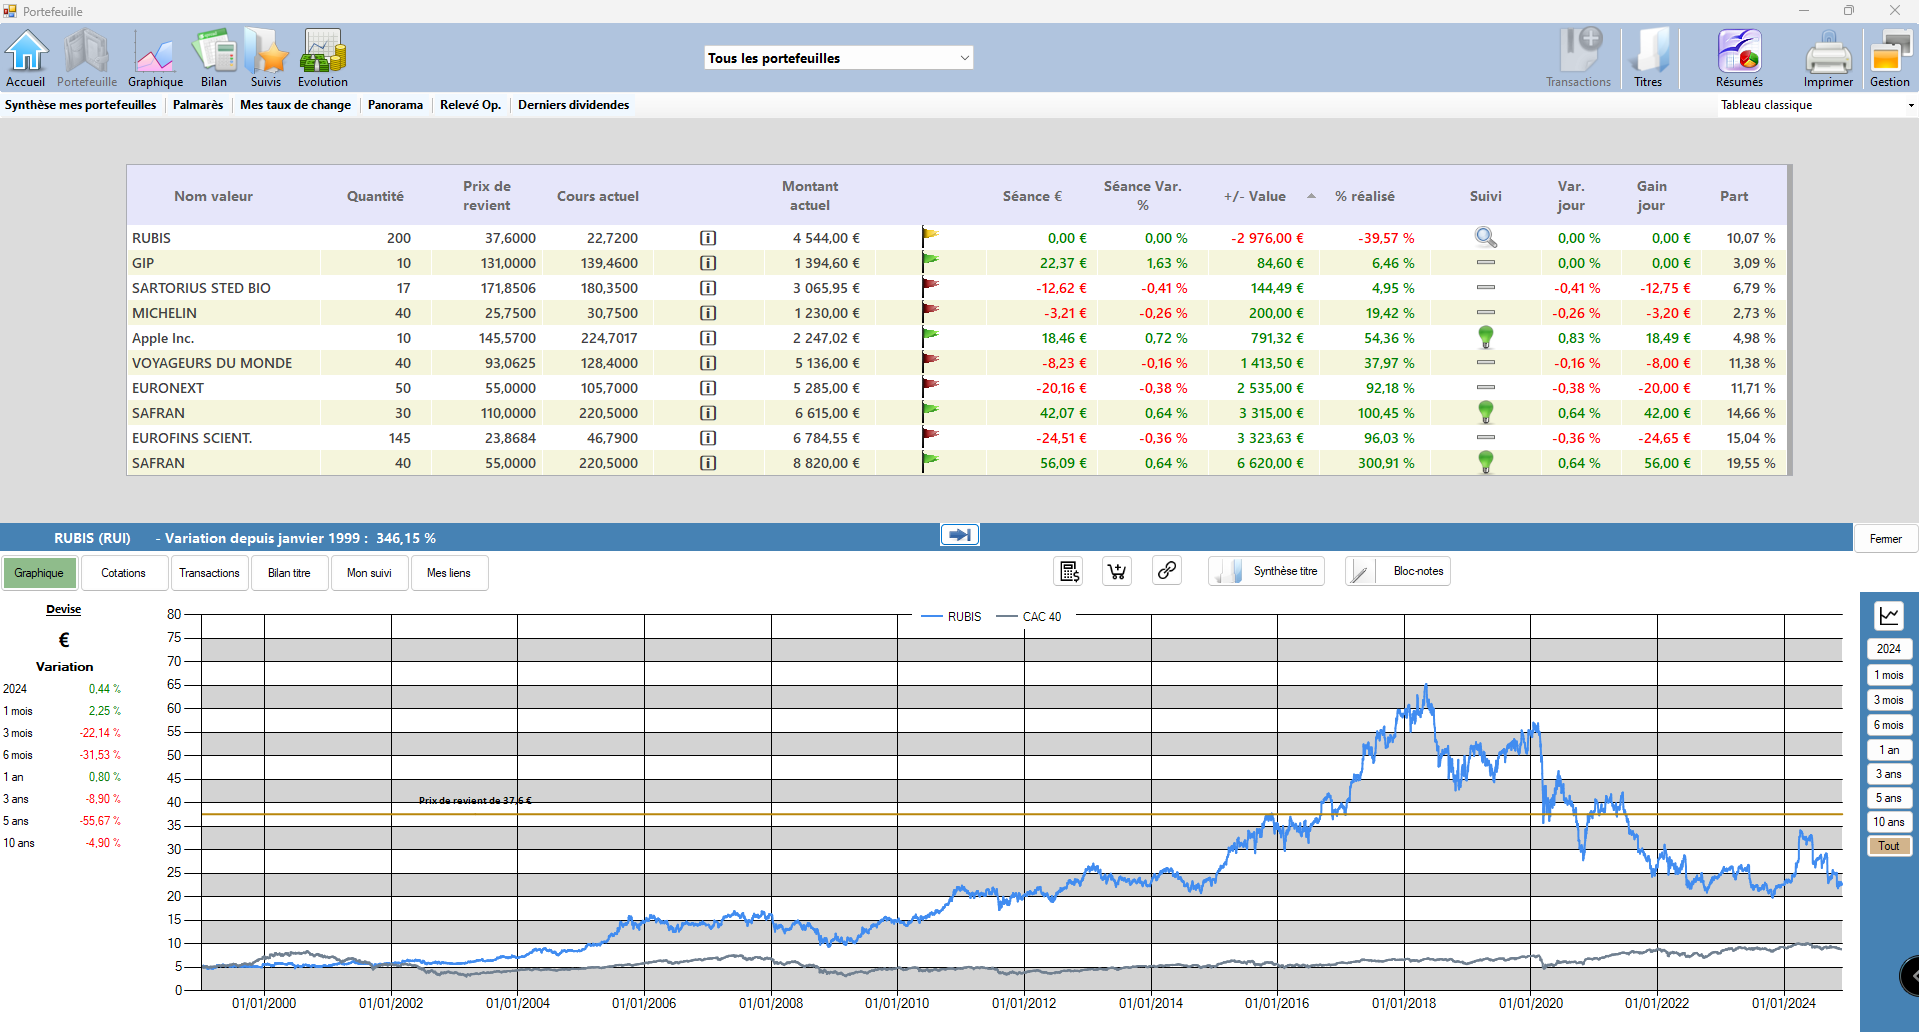Click the Fermer button
The image size is (1919, 1032).
pos(1886,539)
